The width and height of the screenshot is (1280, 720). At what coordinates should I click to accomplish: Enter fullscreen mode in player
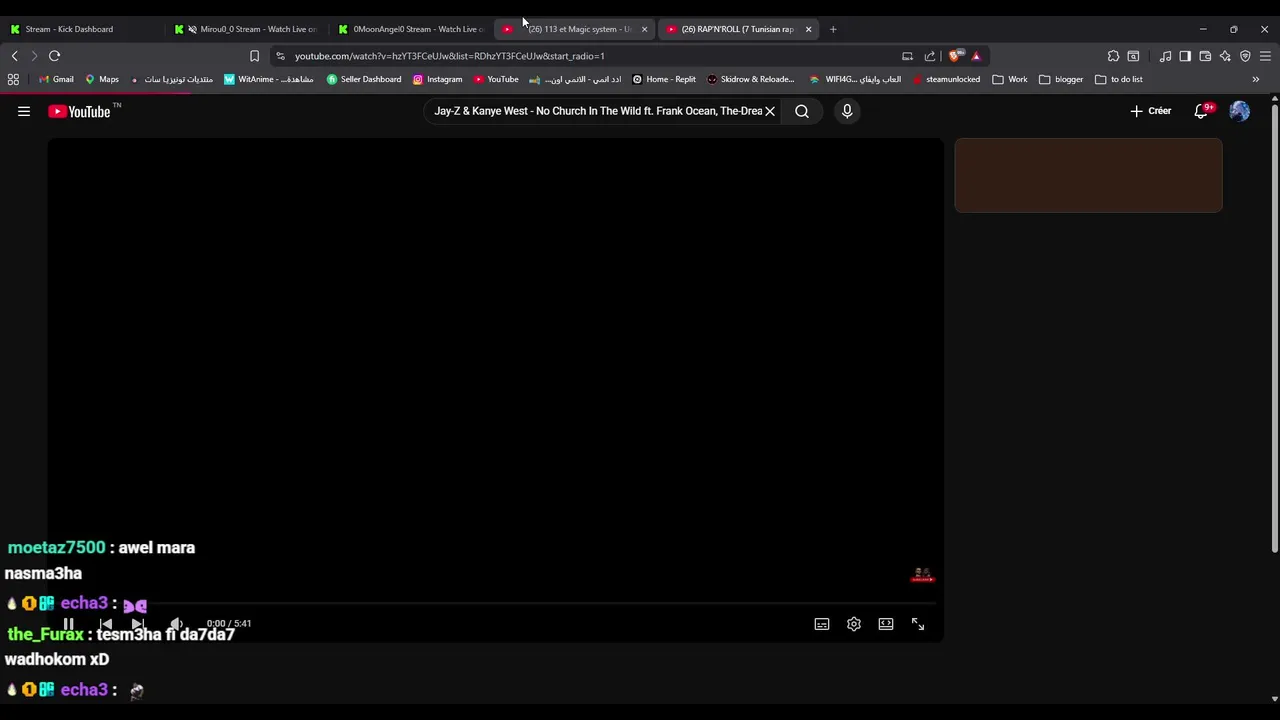point(918,624)
